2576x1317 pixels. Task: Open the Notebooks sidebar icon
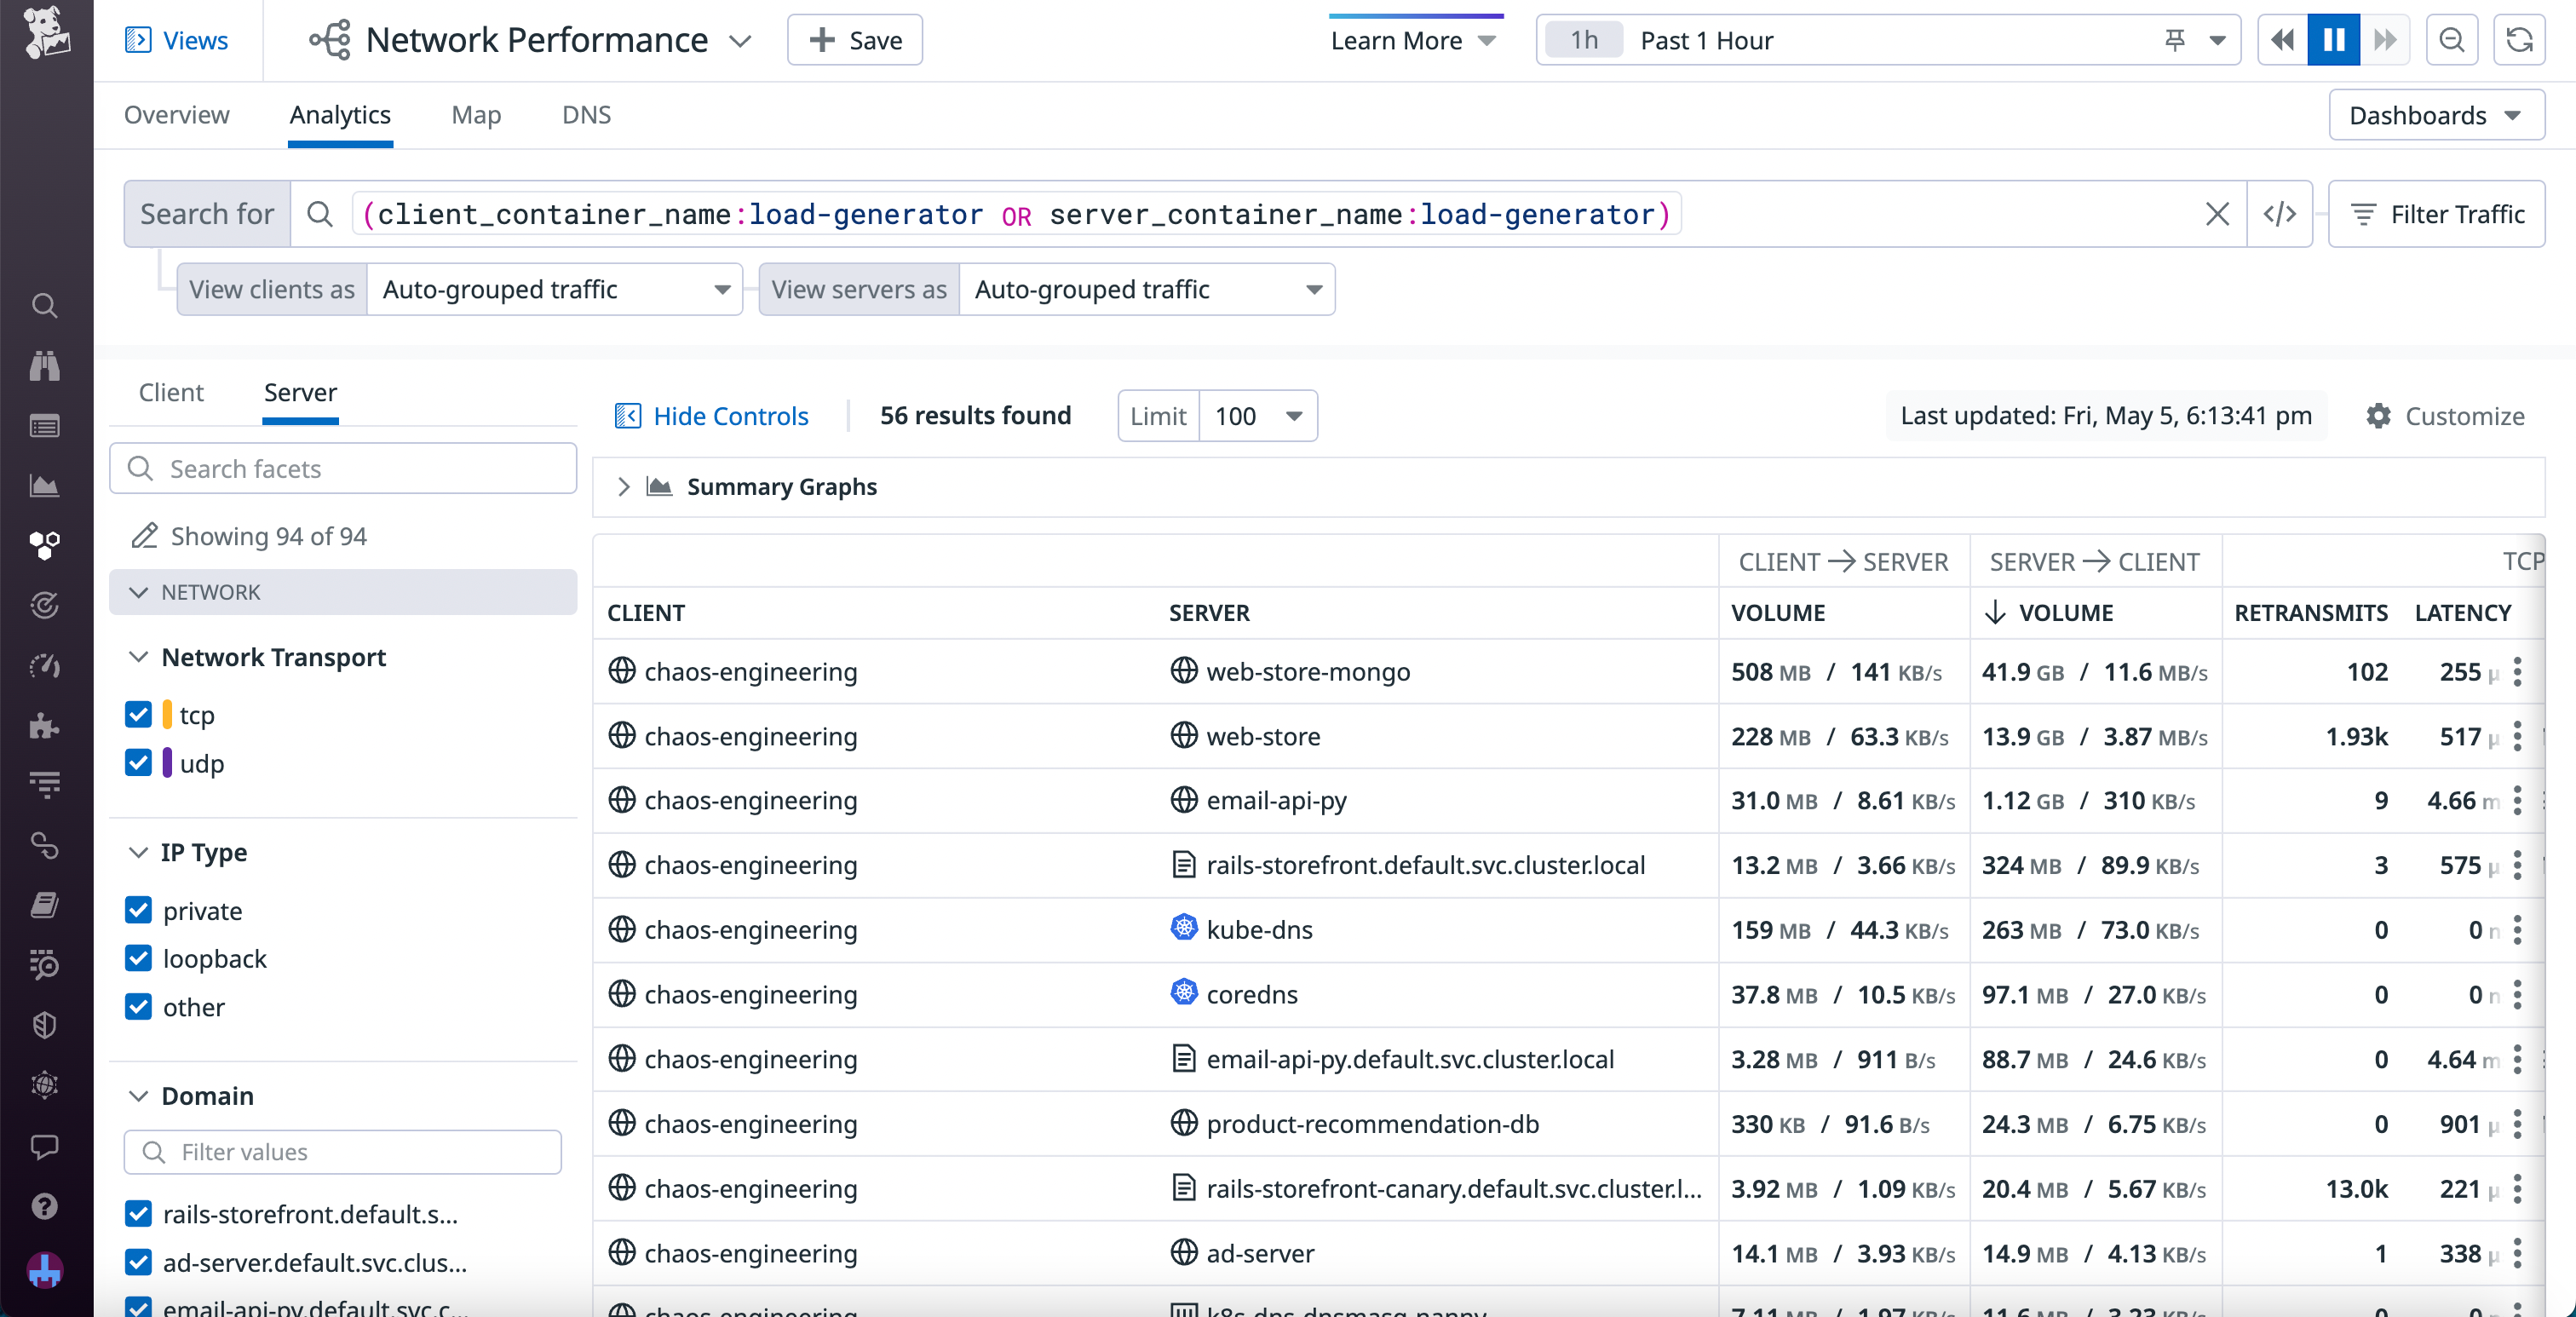[x=45, y=905]
